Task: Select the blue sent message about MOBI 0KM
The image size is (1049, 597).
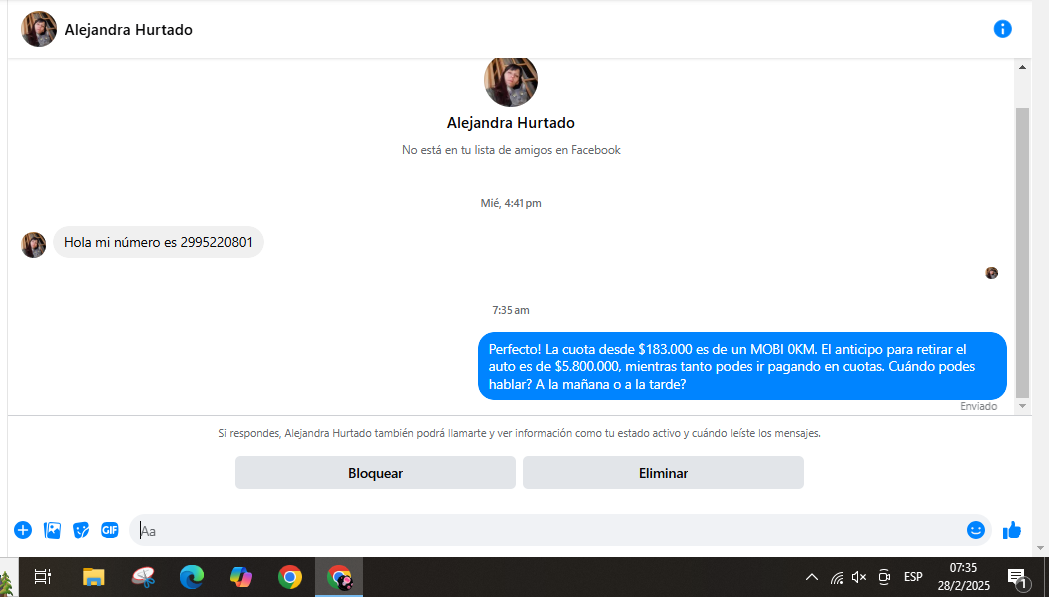Action: [742, 366]
